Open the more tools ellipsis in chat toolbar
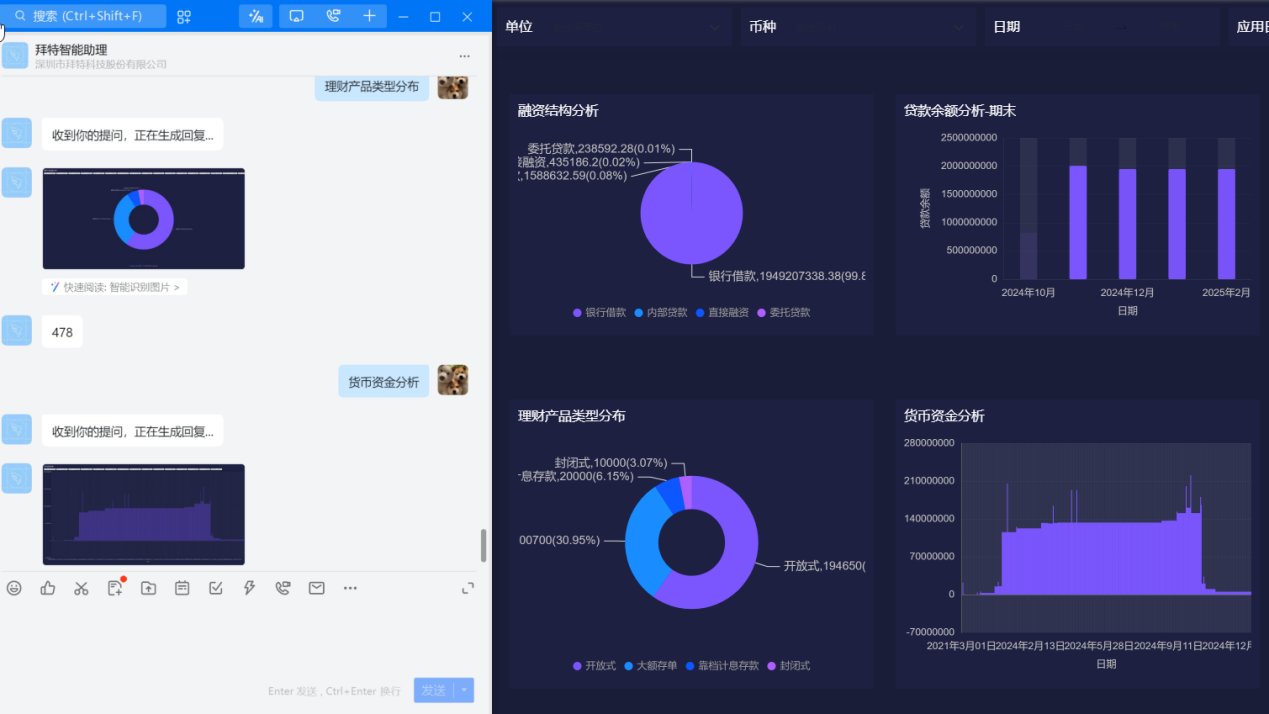1269x714 pixels. [x=350, y=588]
